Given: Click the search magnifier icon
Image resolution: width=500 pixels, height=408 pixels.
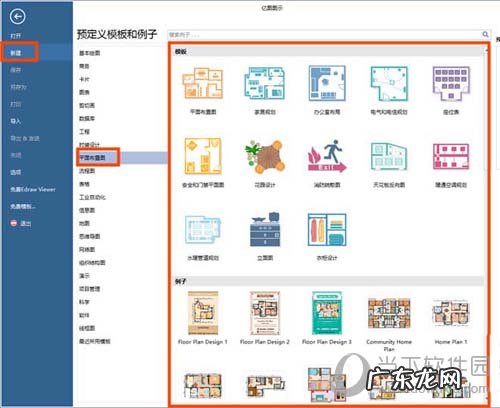Looking at the screenshot, I should pos(485,34).
